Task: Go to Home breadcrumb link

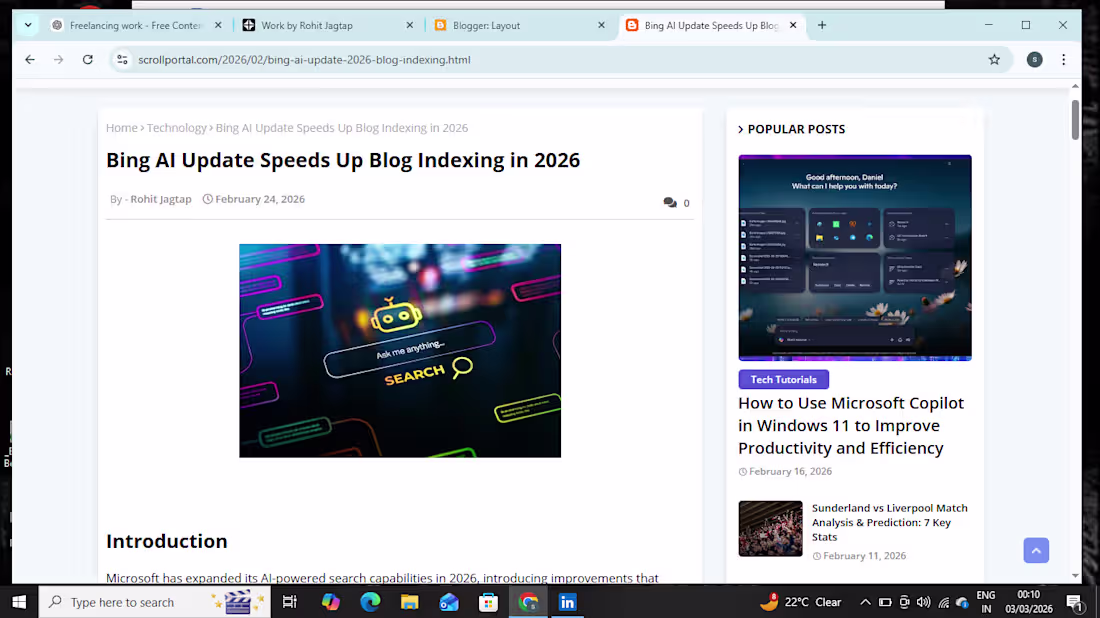Action: pyautogui.click(x=121, y=128)
